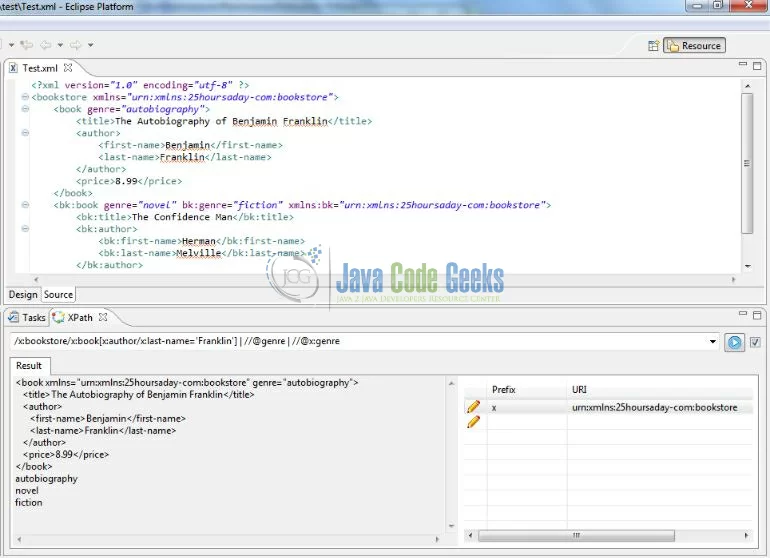
Task: Open the Back history dropdown arrow
Action: [x=60, y=45]
